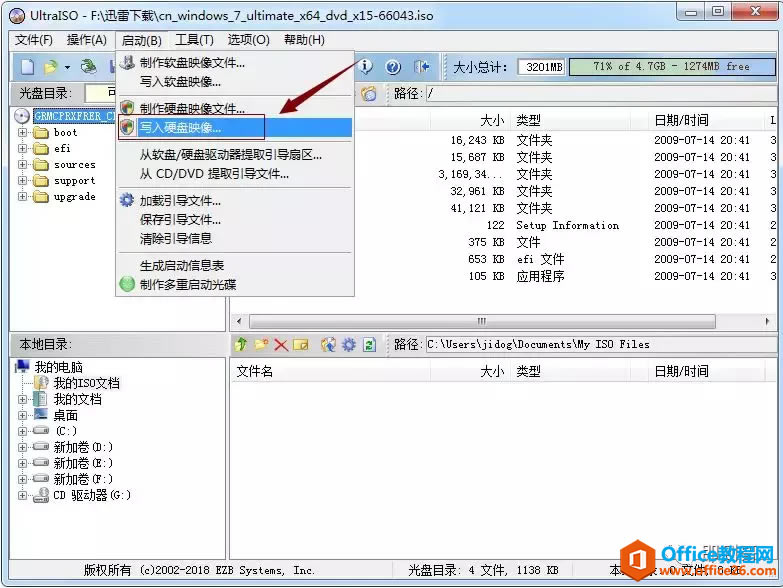Viewport: 783px width, 588px height.
Task: Open the 文件(F) menu
Action: pyautogui.click(x=33, y=40)
